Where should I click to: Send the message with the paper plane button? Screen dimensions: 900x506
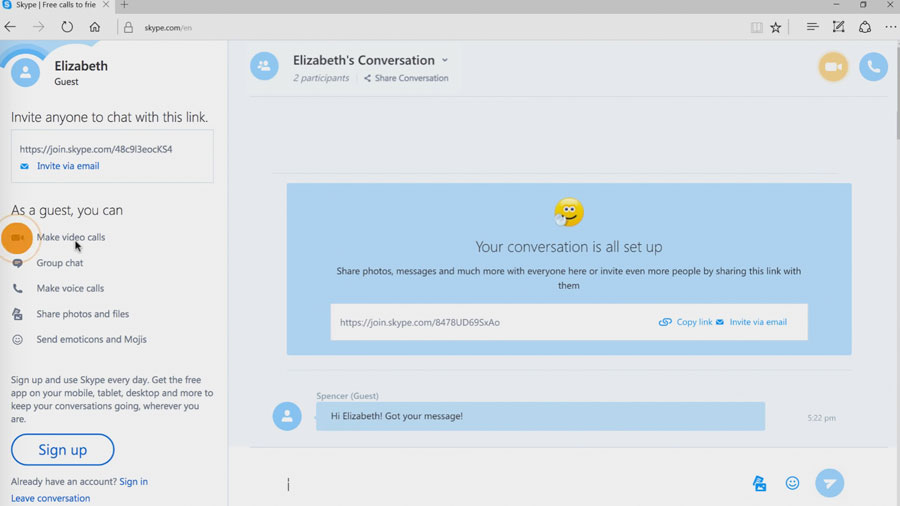tap(829, 483)
